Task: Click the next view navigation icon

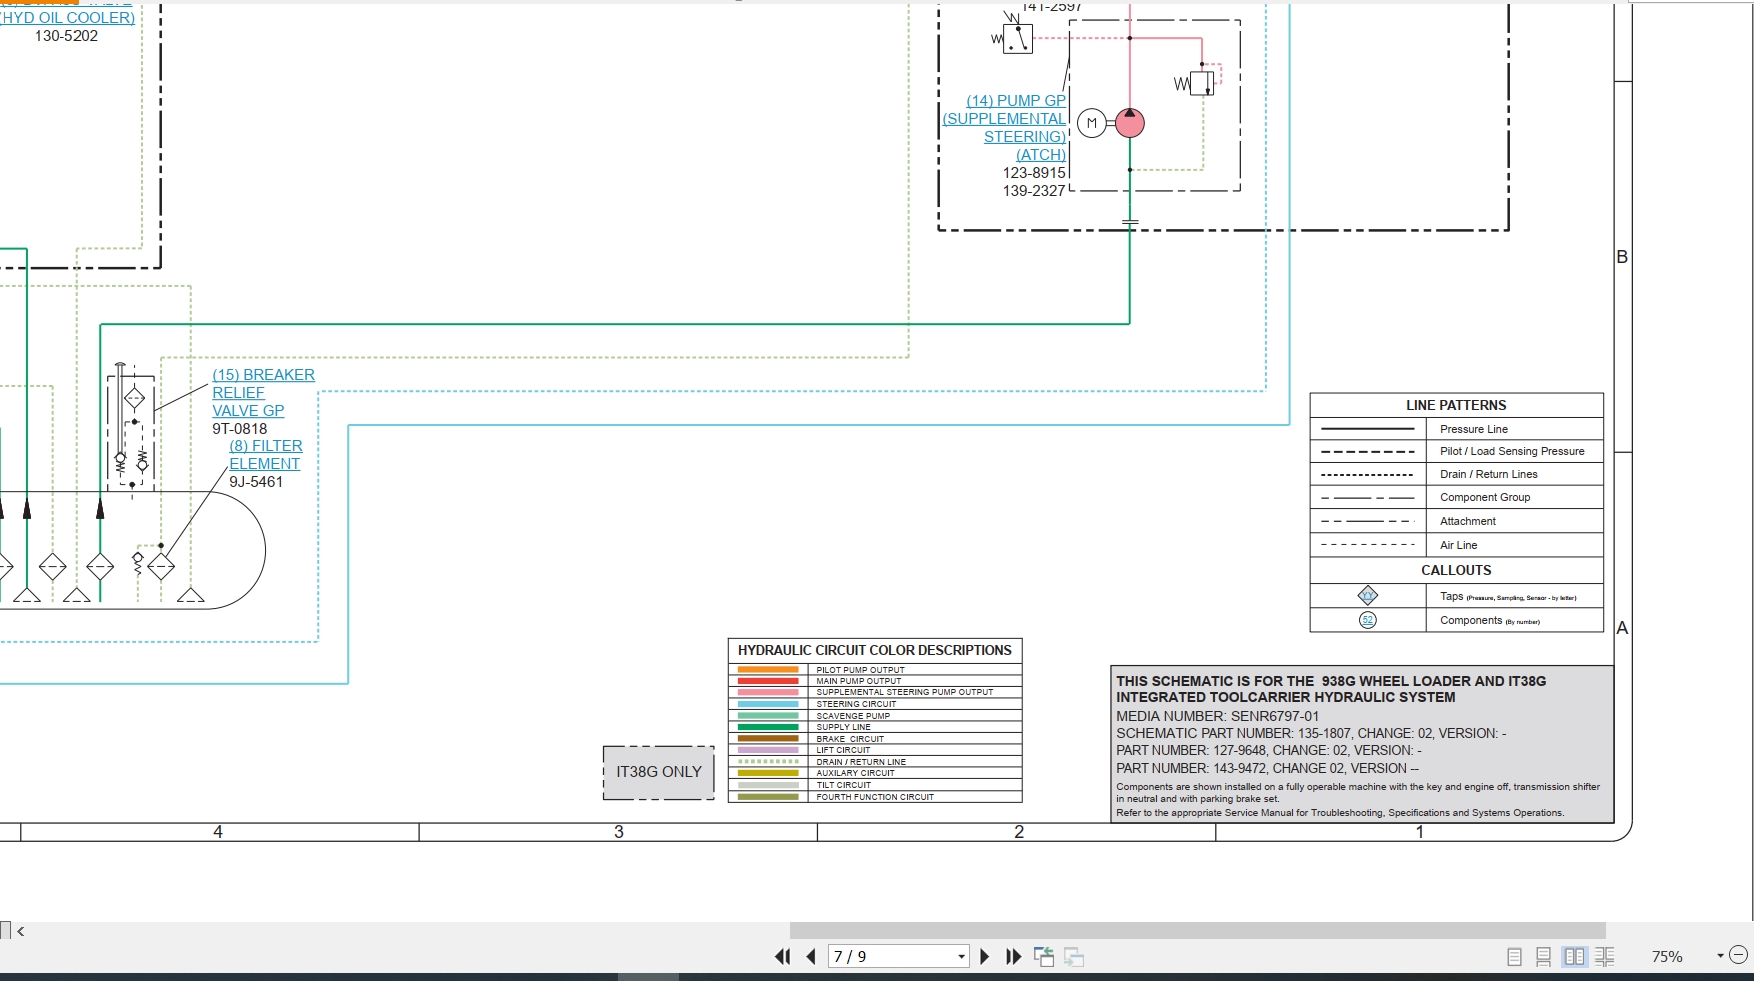Action: click(x=1074, y=957)
